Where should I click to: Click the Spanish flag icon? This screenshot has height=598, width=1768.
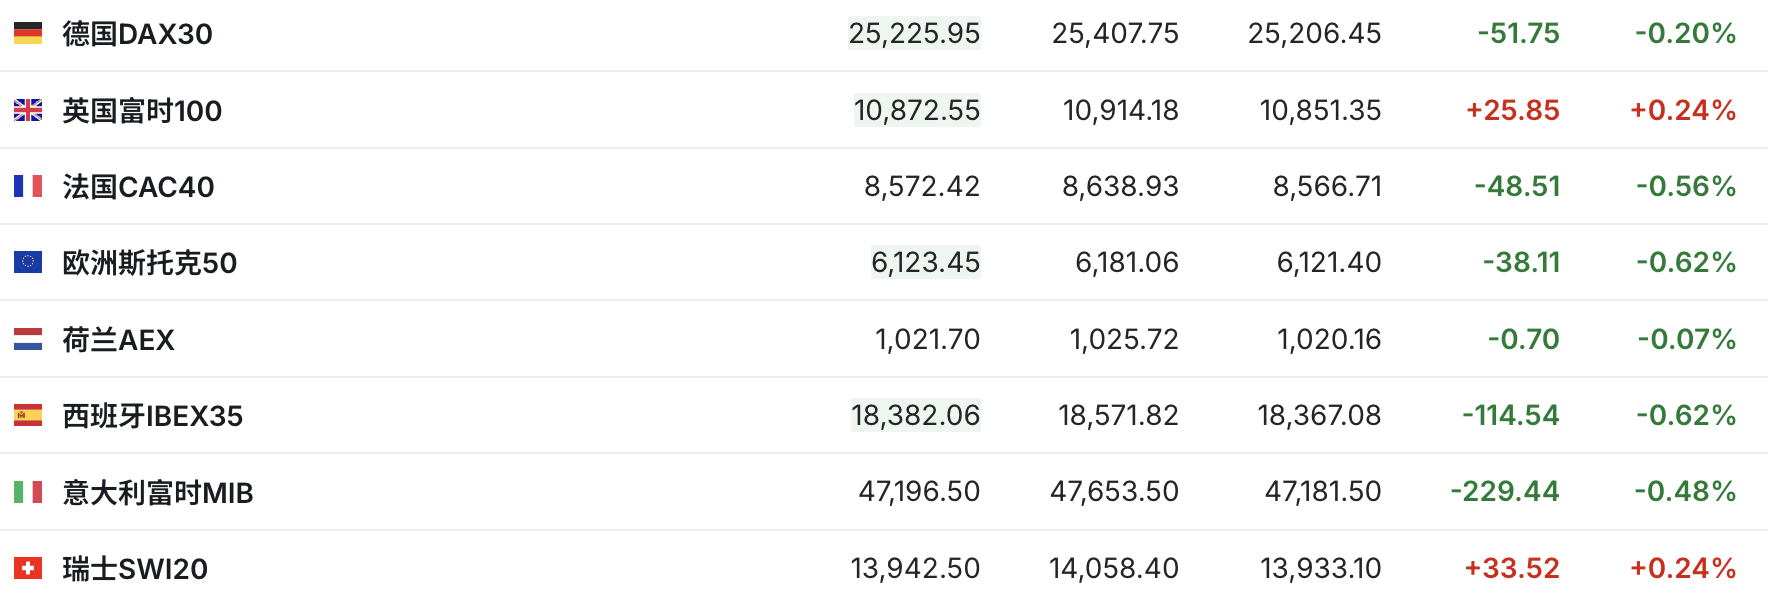pyautogui.click(x=28, y=415)
